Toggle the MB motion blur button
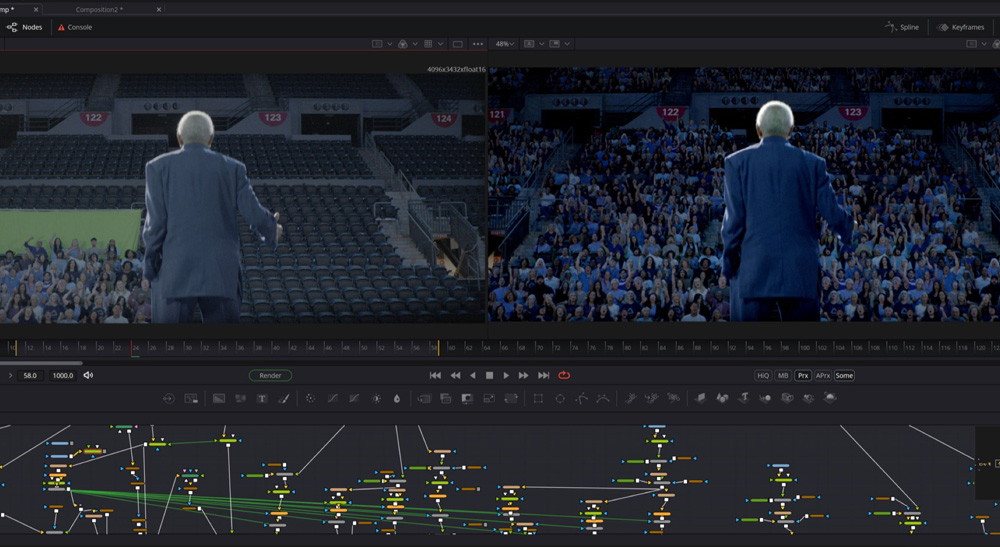The width and height of the screenshot is (1000, 547). pyautogui.click(x=783, y=375)
